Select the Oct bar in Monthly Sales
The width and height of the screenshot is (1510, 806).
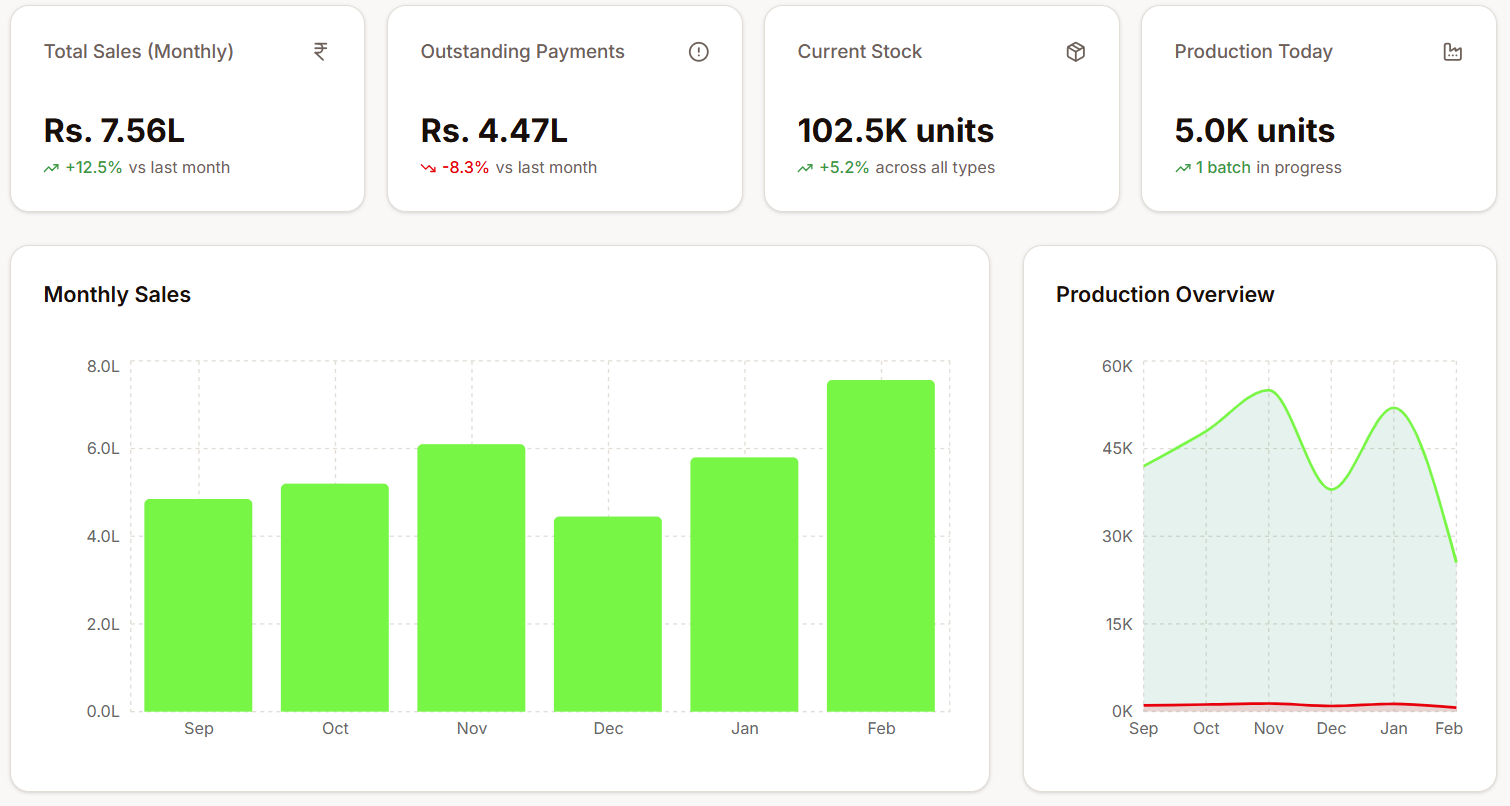(335, 598)
